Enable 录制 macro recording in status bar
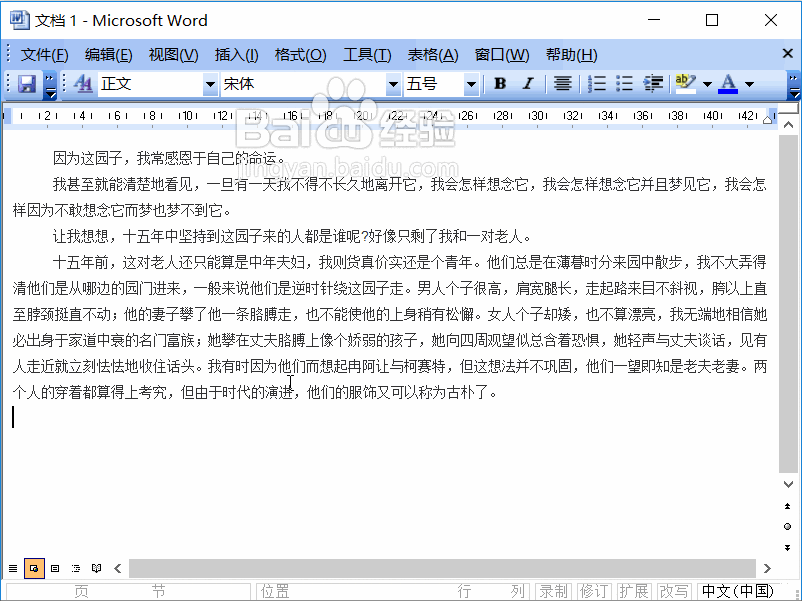Image resolution: width=802 pixels, height=601 pixels. coord(553,590)
